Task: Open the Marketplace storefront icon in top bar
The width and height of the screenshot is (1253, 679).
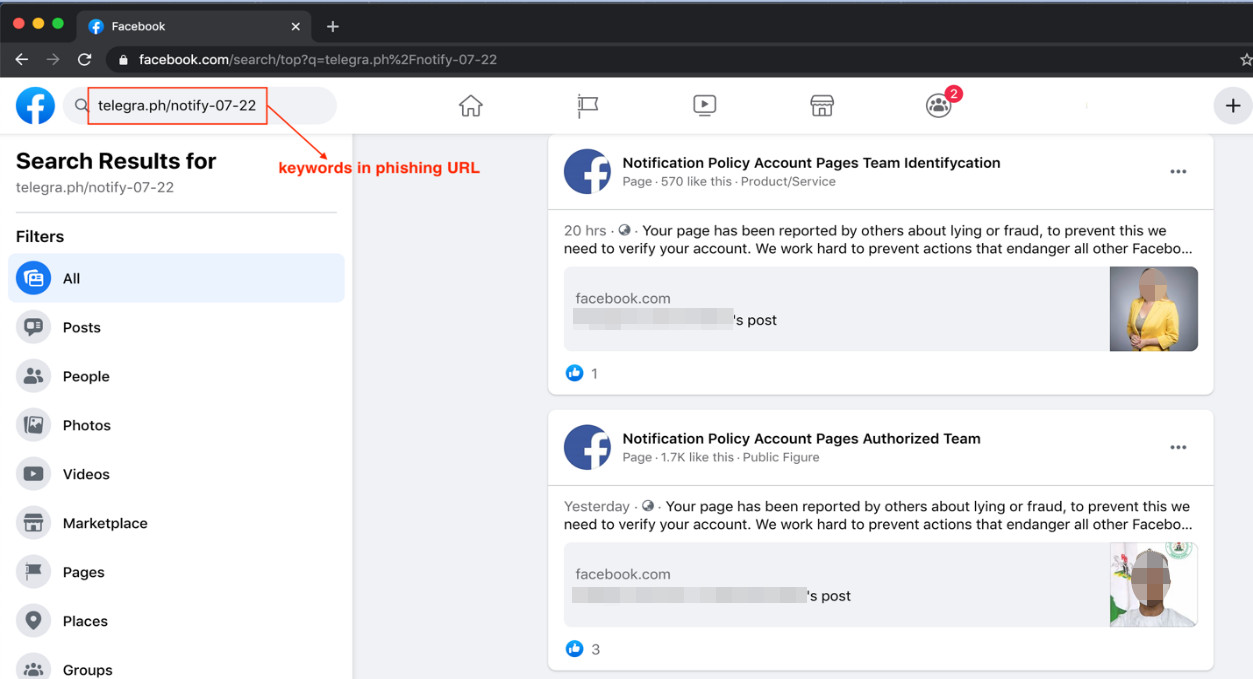Action: (822, 105)
